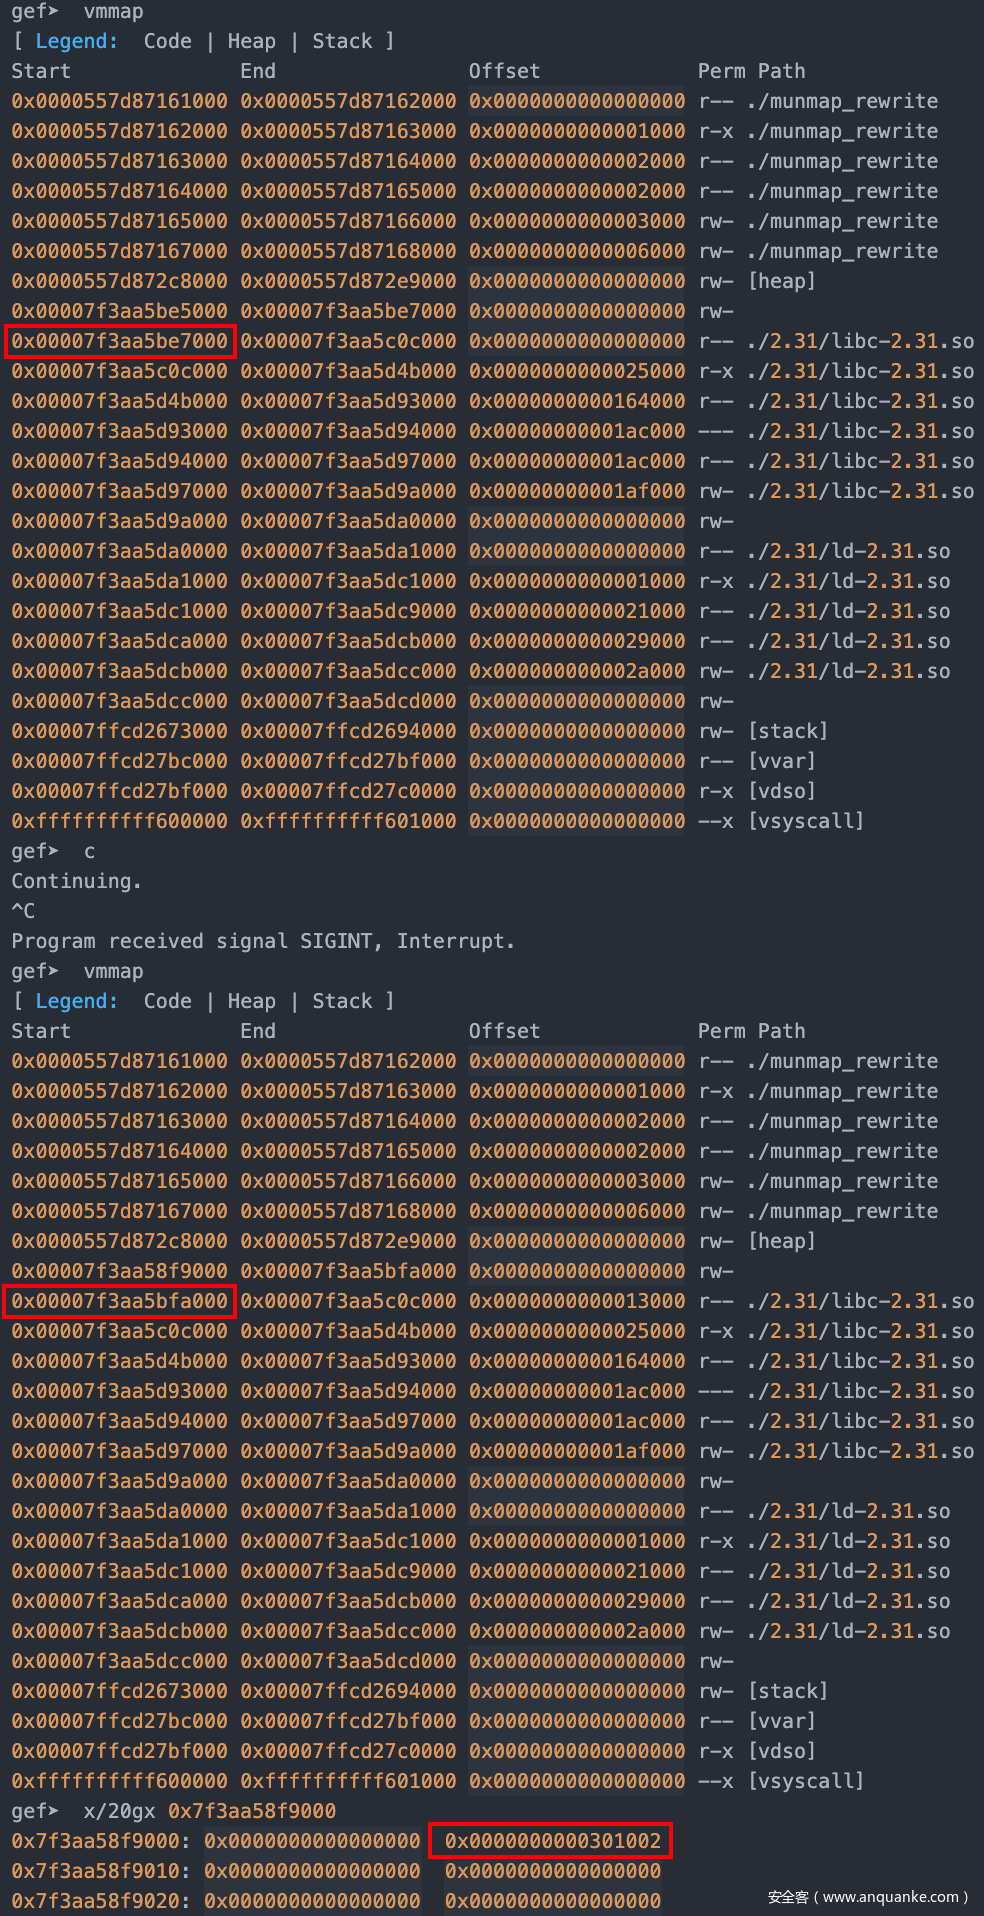Click the bottom-most [vsyscall] path entry

point(805,1781)
